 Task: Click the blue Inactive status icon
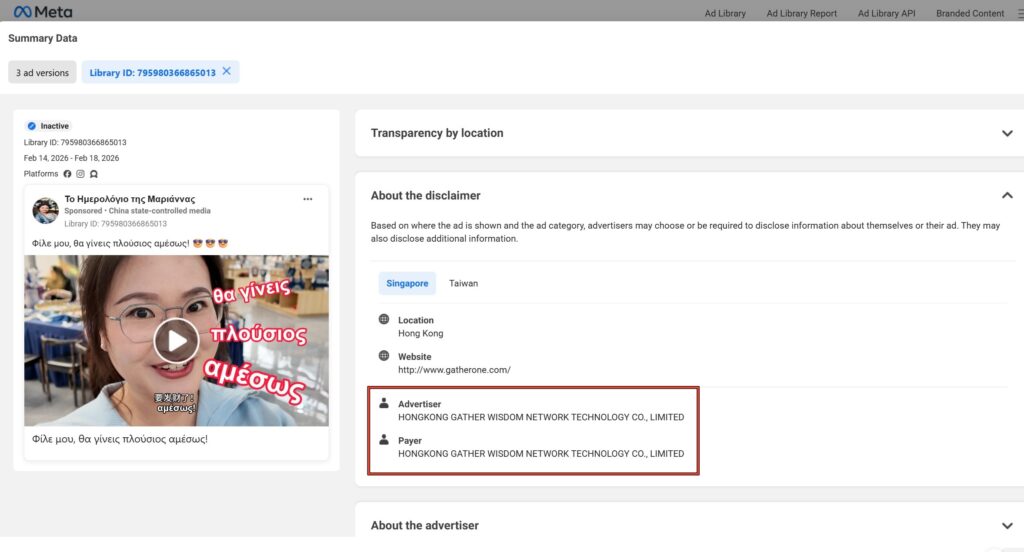coord(32,126)
